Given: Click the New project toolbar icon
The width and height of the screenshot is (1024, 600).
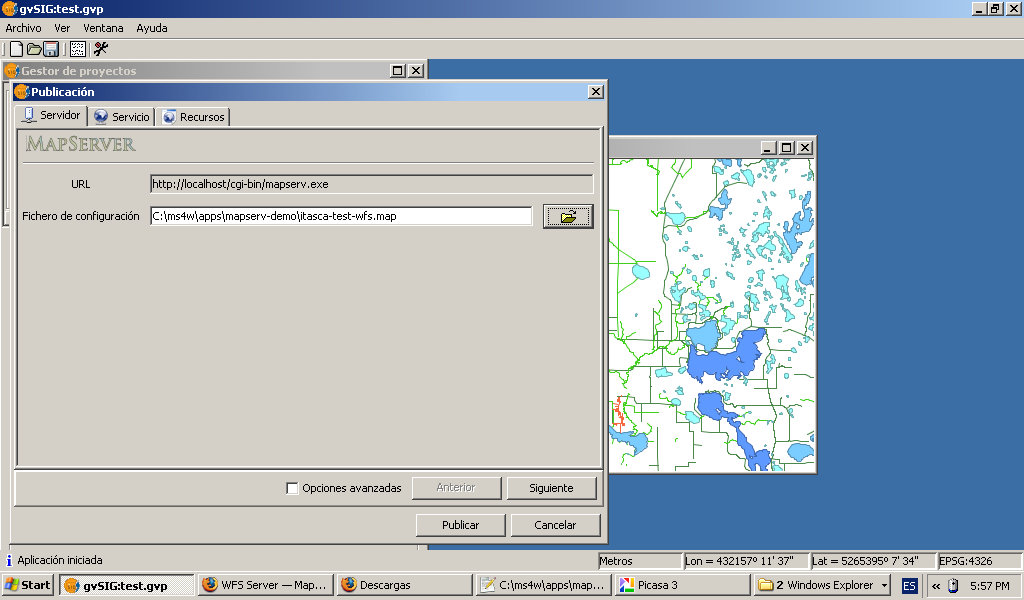Looking at the screenshot, I should [x=16, y=49].
